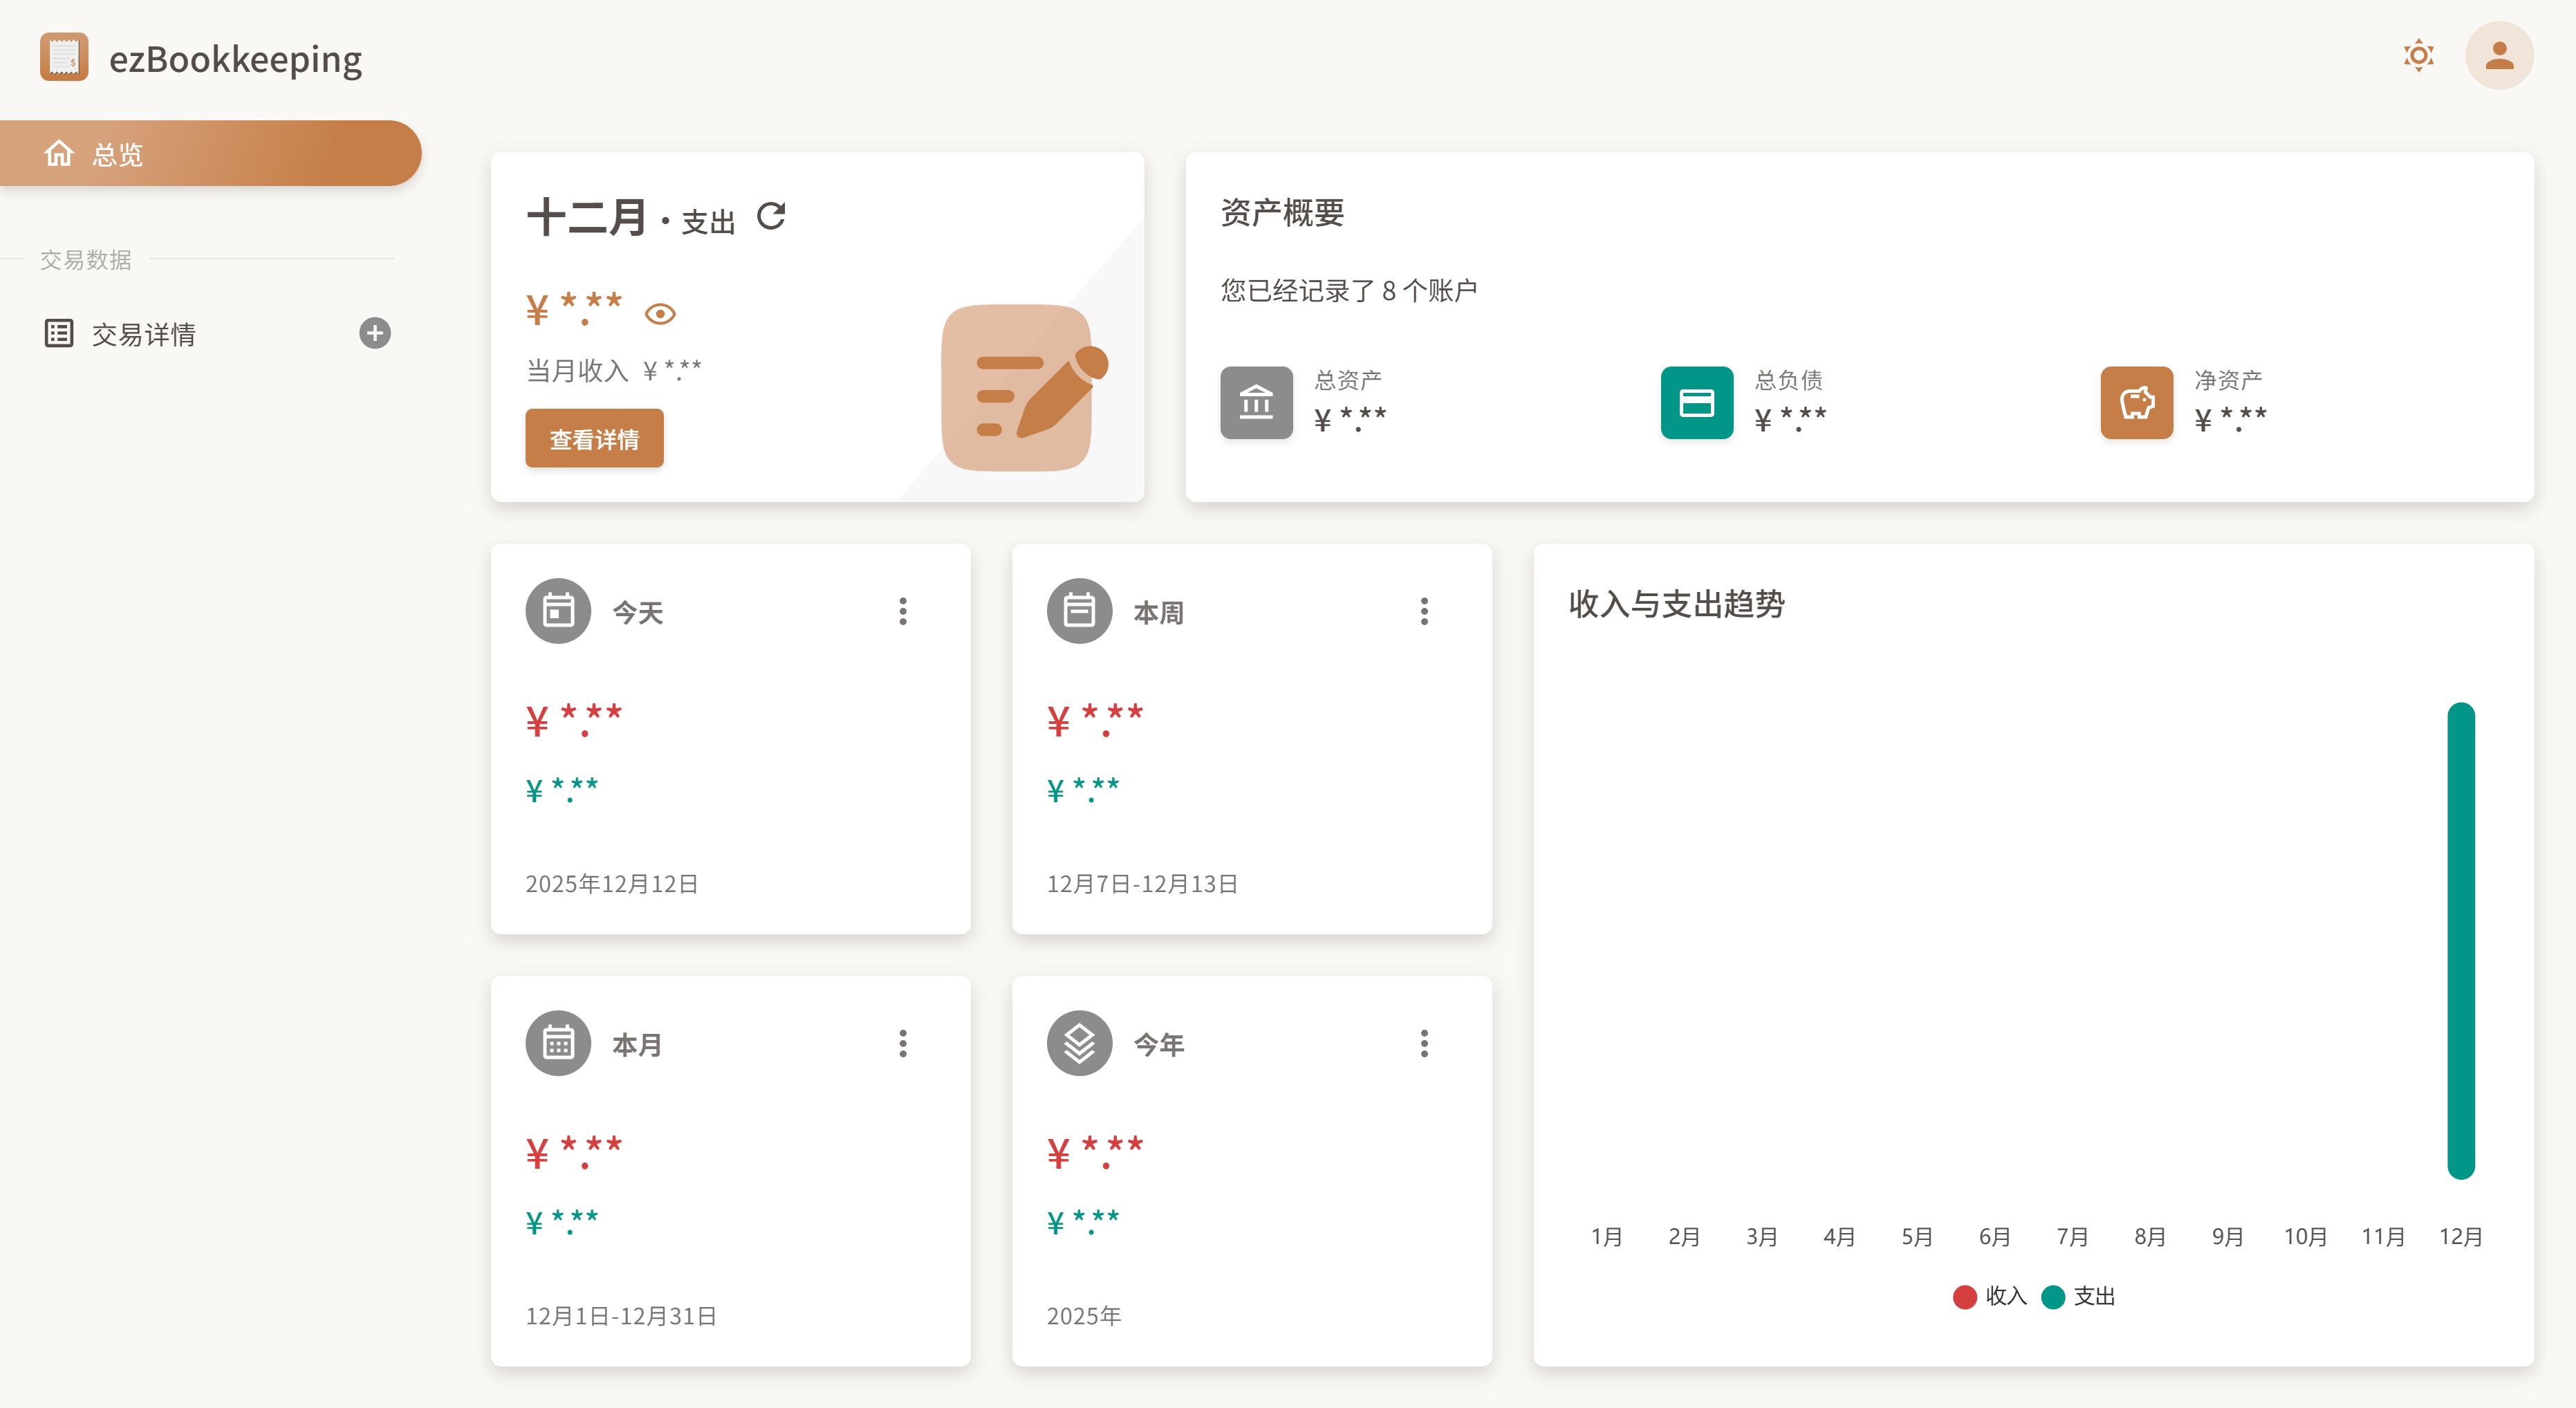The height and width of the screenshot is (1408, 2576).
Task: Click the bank icon for 总资产
Action: pos(1256,403)
